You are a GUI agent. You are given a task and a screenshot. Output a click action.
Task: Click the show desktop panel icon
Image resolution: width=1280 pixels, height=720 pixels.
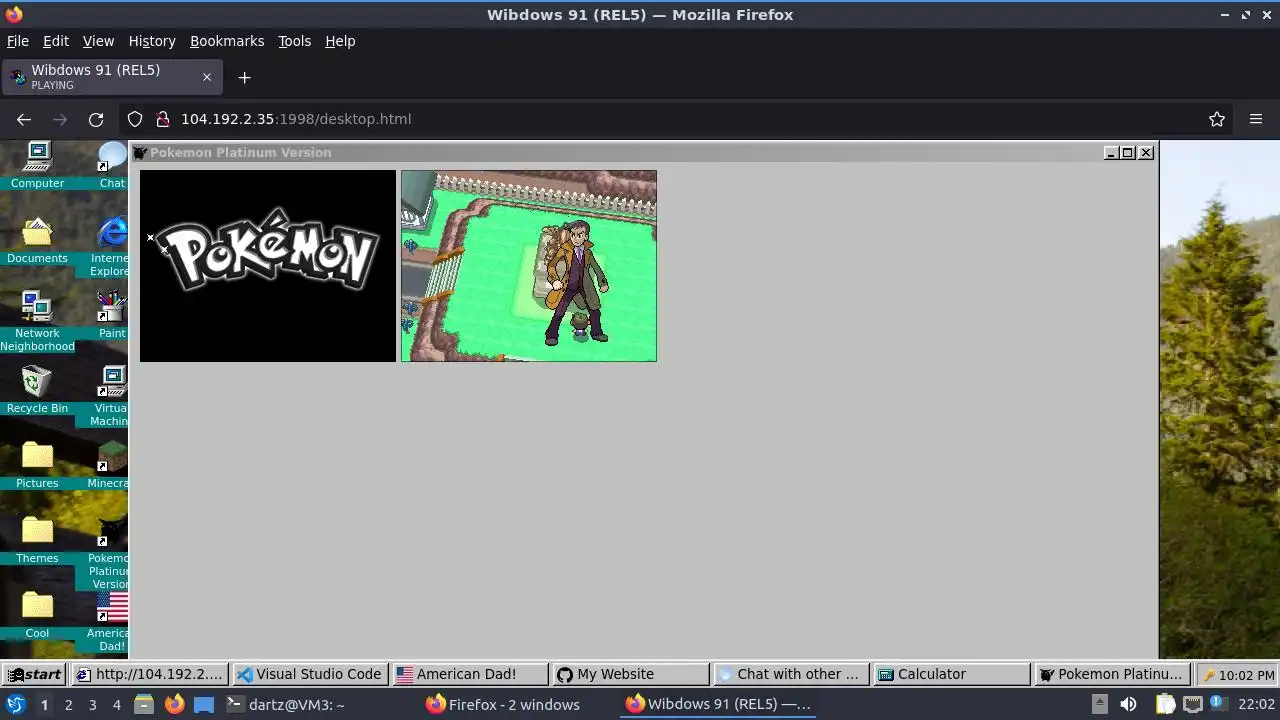coord(204,704)
